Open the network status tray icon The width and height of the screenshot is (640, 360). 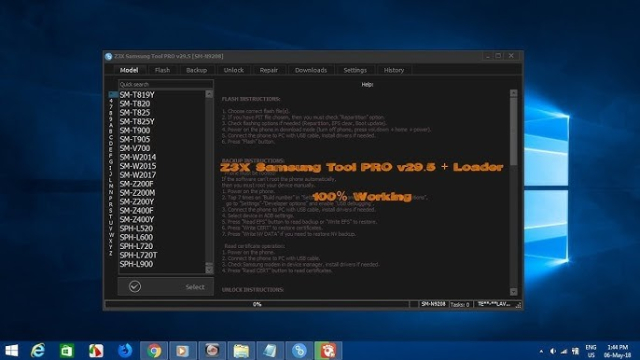click(x=564, y=351)
